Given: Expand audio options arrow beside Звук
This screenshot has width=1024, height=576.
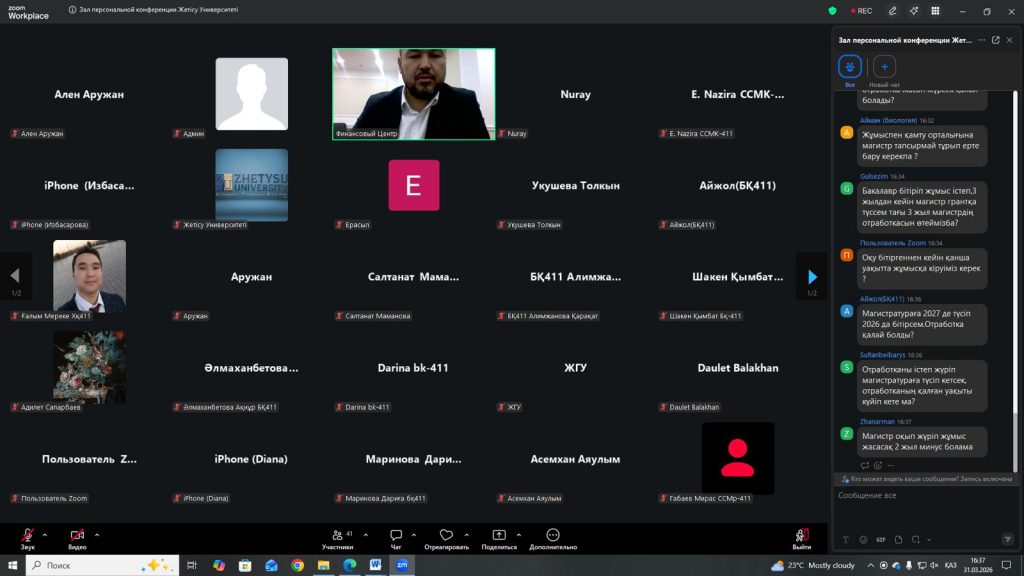Looking at the screenshot, I should point(47,535).
